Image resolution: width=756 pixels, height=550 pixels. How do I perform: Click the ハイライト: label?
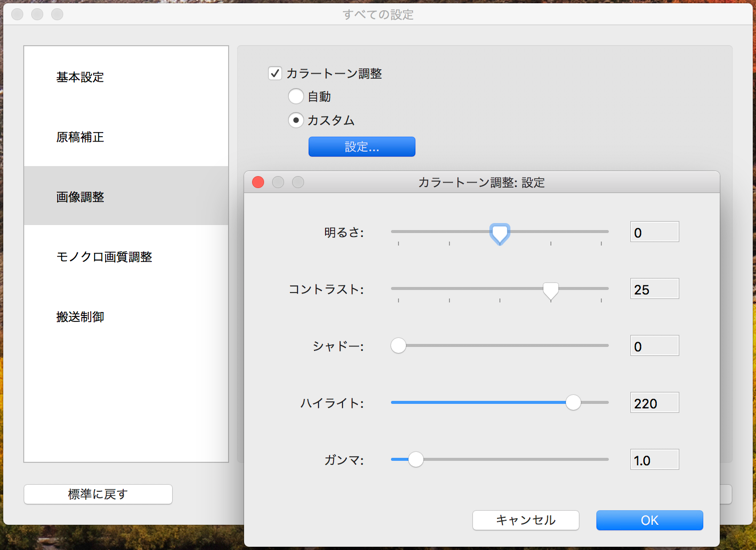(x=332, y=403)
